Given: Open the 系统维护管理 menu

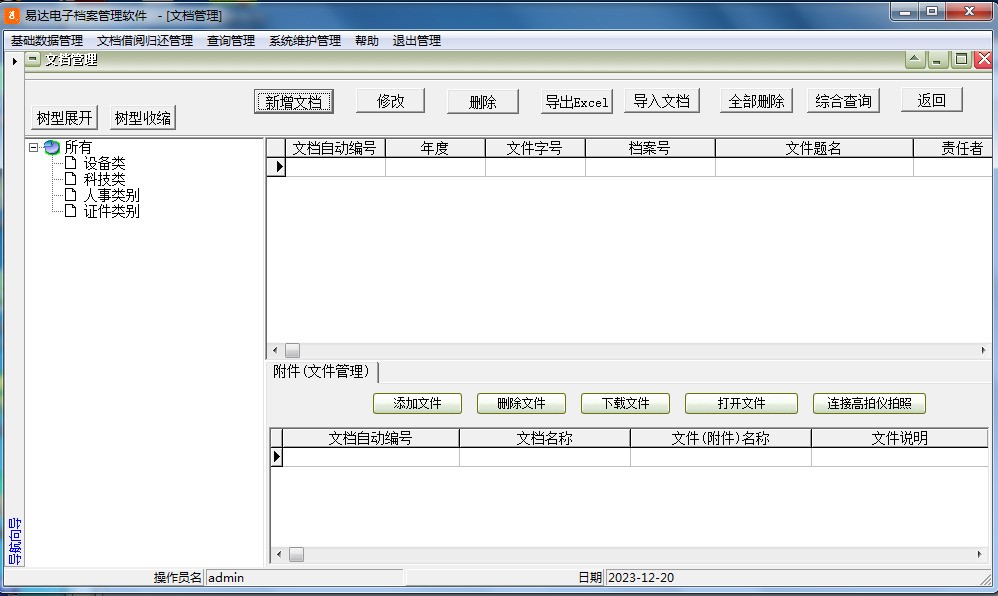Looking at the screenshot, I should point(305,41).
